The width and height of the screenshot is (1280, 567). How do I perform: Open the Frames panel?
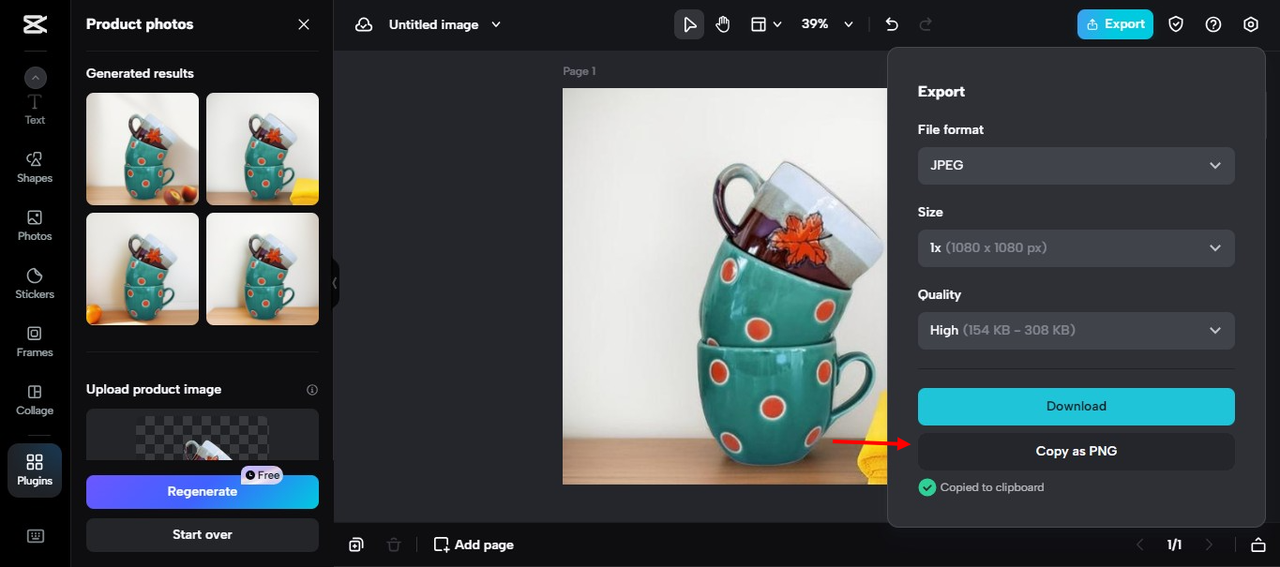[x=35, y=341]
